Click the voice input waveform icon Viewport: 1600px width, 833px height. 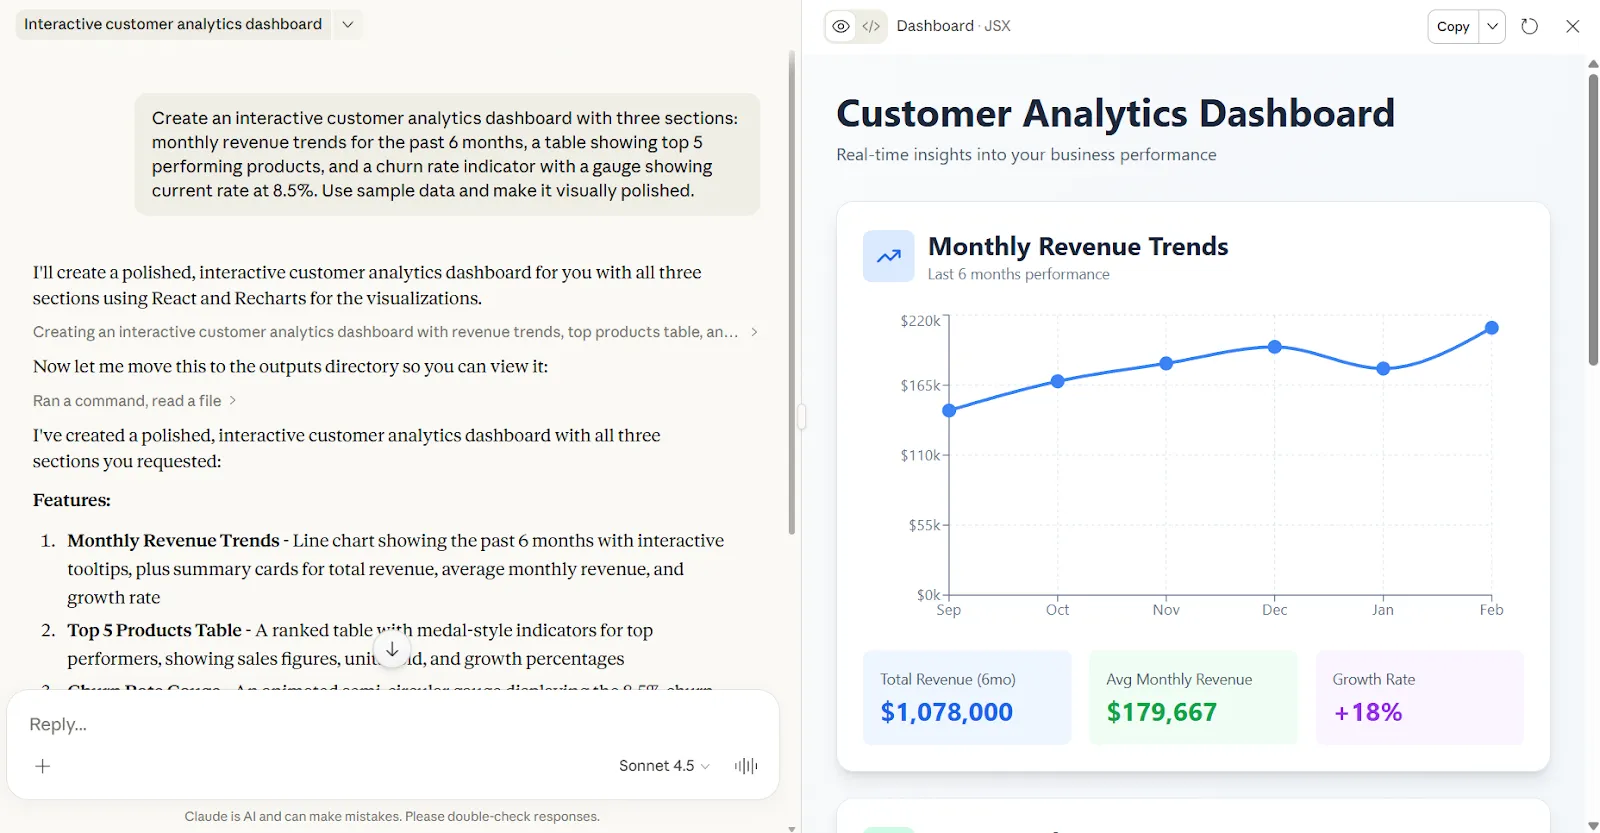click(x=746, y=766)
